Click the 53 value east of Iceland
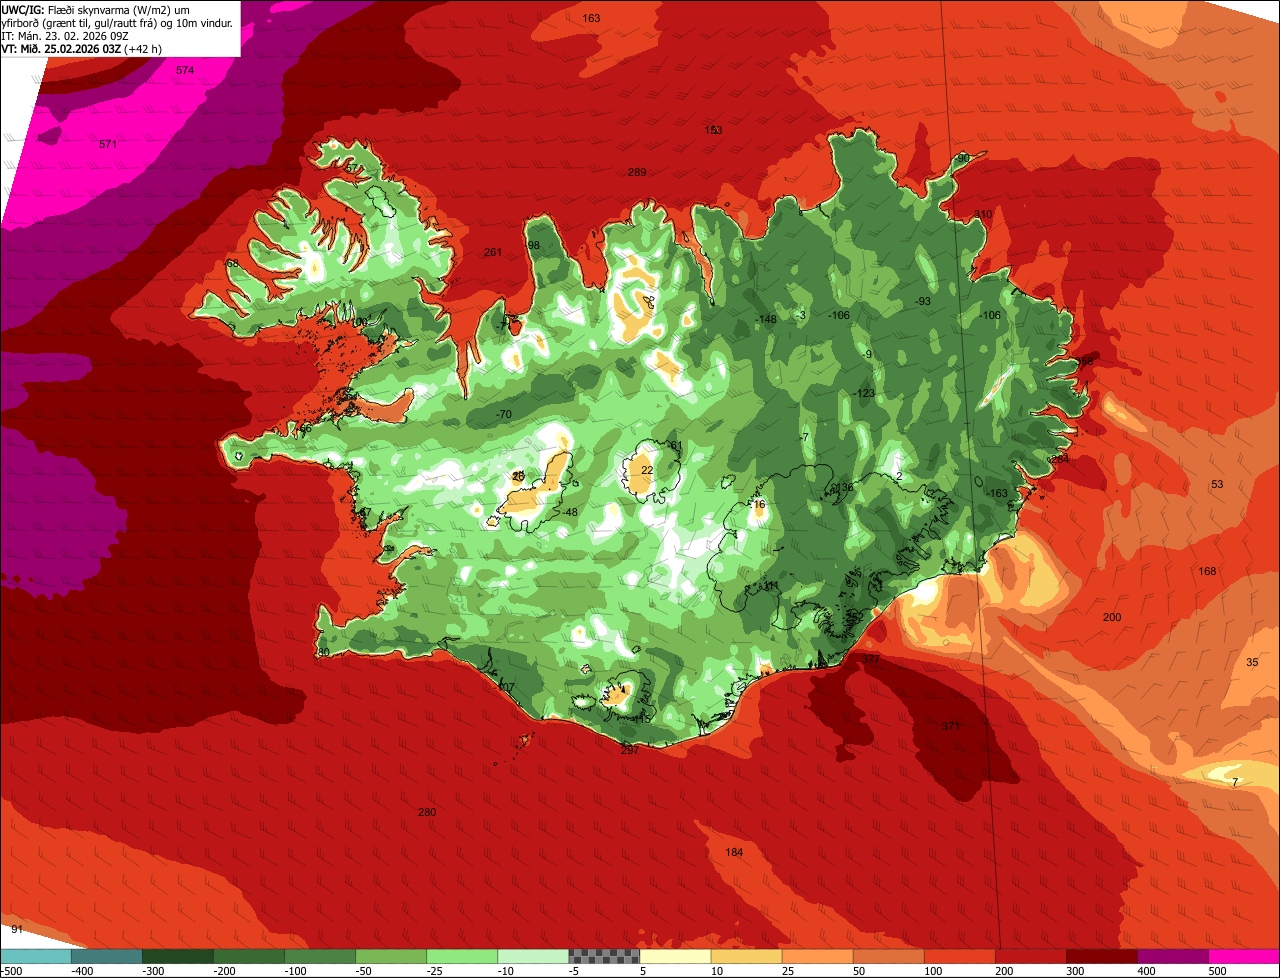The image size is (1280, 978). click(1217, 484)
